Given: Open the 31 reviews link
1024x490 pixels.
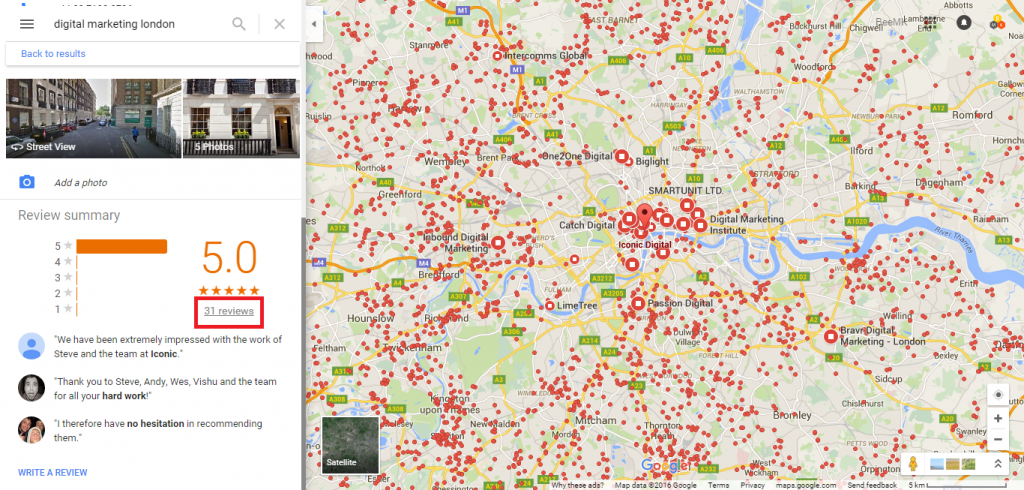Looking at the screenshot, I should click(229, 311).
